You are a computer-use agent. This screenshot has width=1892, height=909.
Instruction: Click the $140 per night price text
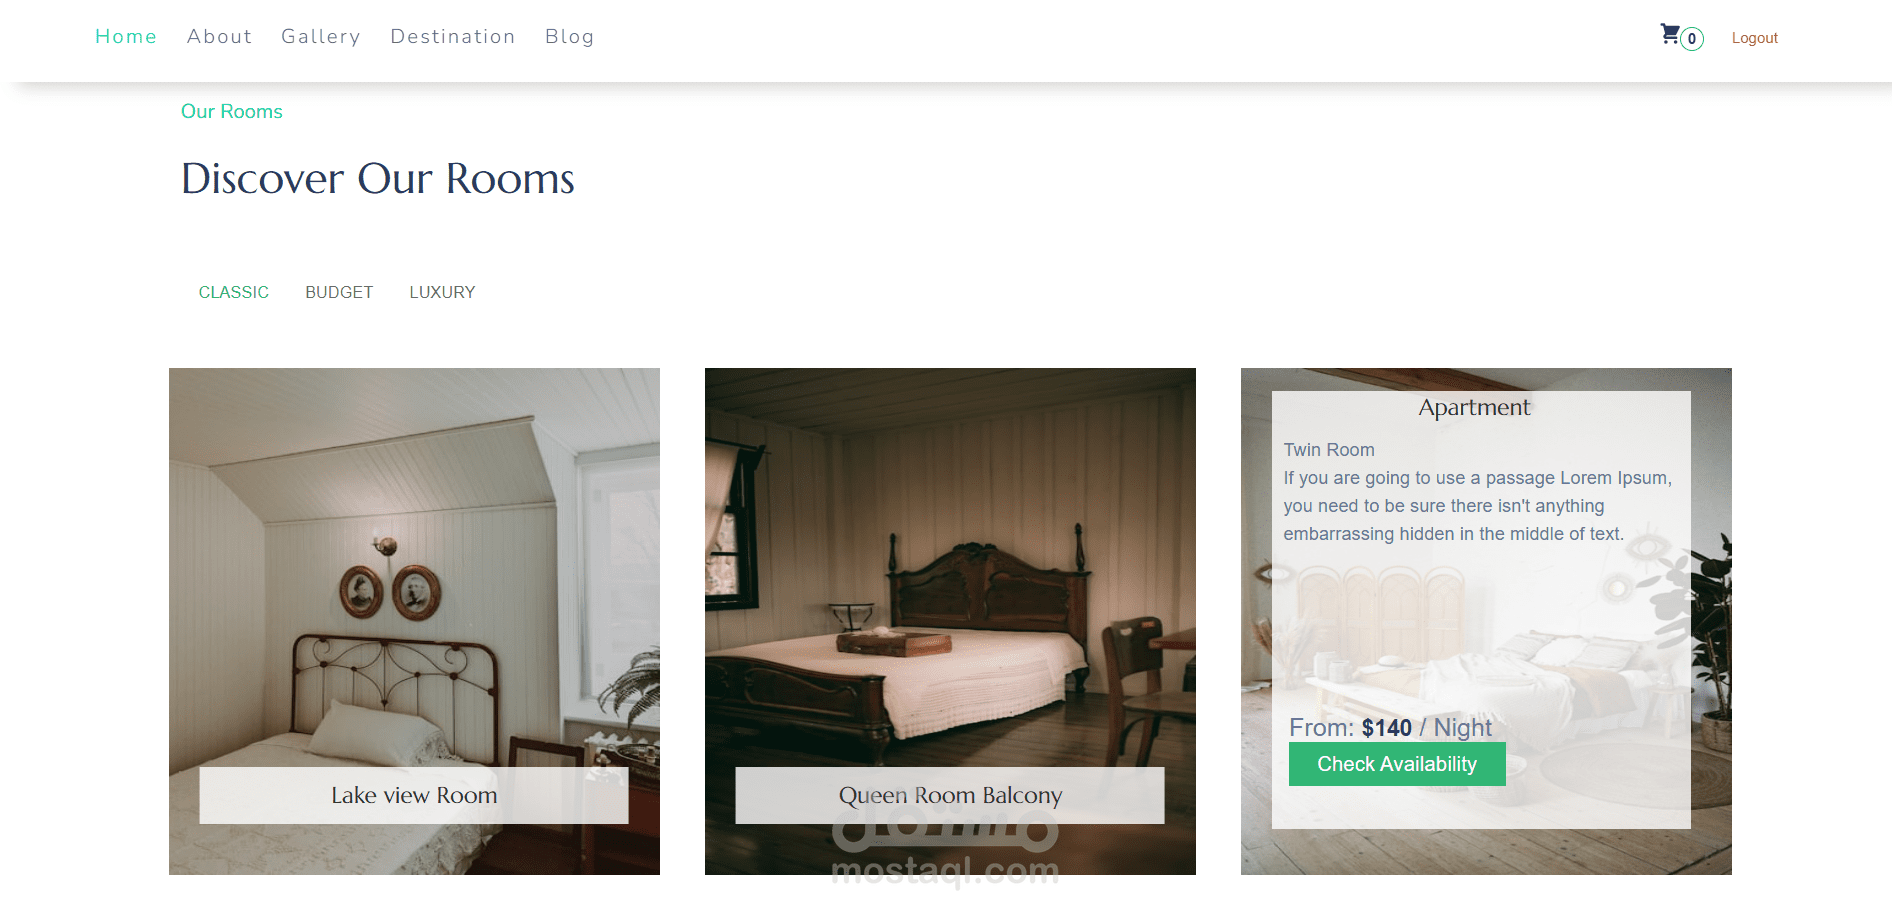[1390, 728]
